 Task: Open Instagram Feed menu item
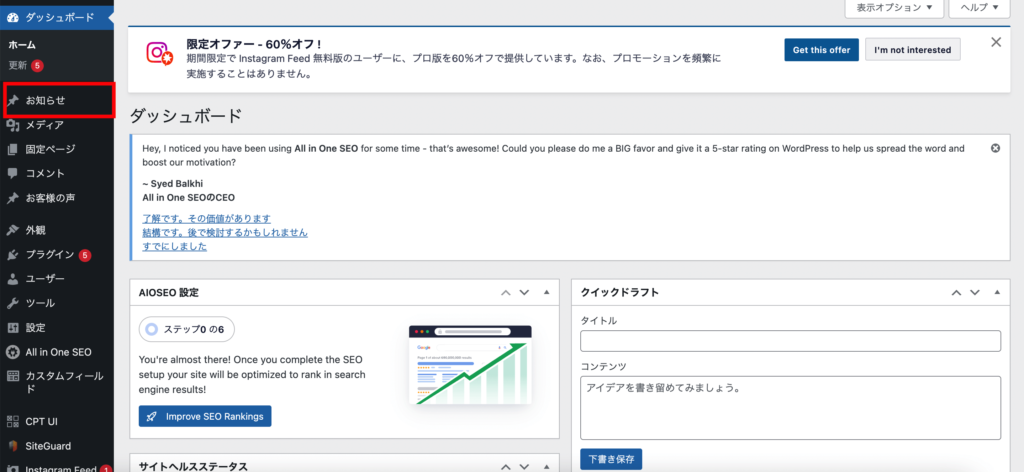point(57,467)
